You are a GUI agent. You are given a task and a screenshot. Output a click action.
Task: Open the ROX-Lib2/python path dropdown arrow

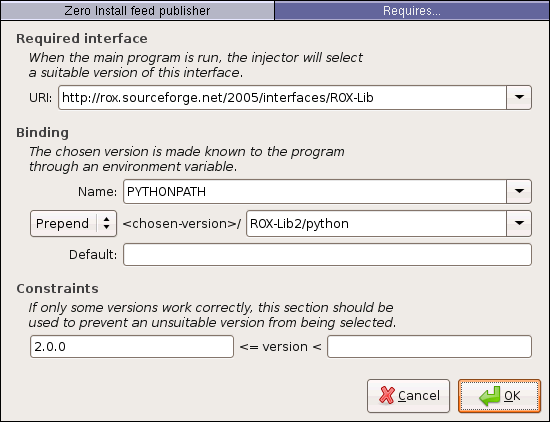(x=519, y=223)
